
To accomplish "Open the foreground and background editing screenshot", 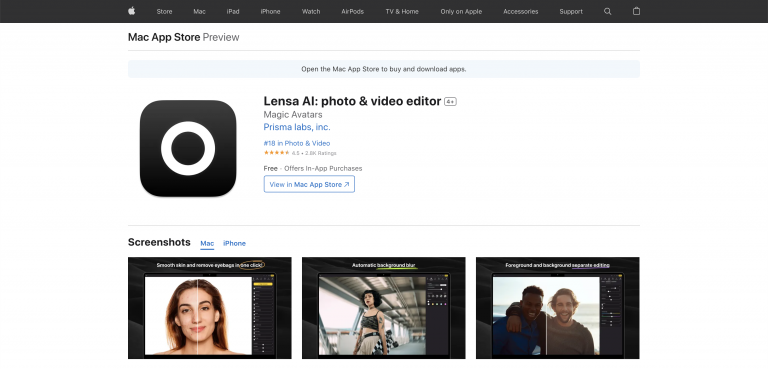I will tap(557, 308).
